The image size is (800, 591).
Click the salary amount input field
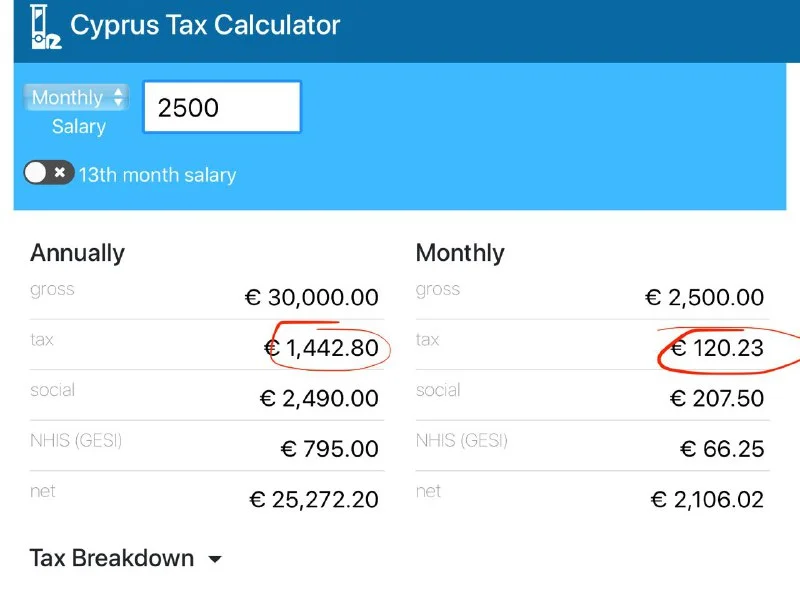coord(222,108)
